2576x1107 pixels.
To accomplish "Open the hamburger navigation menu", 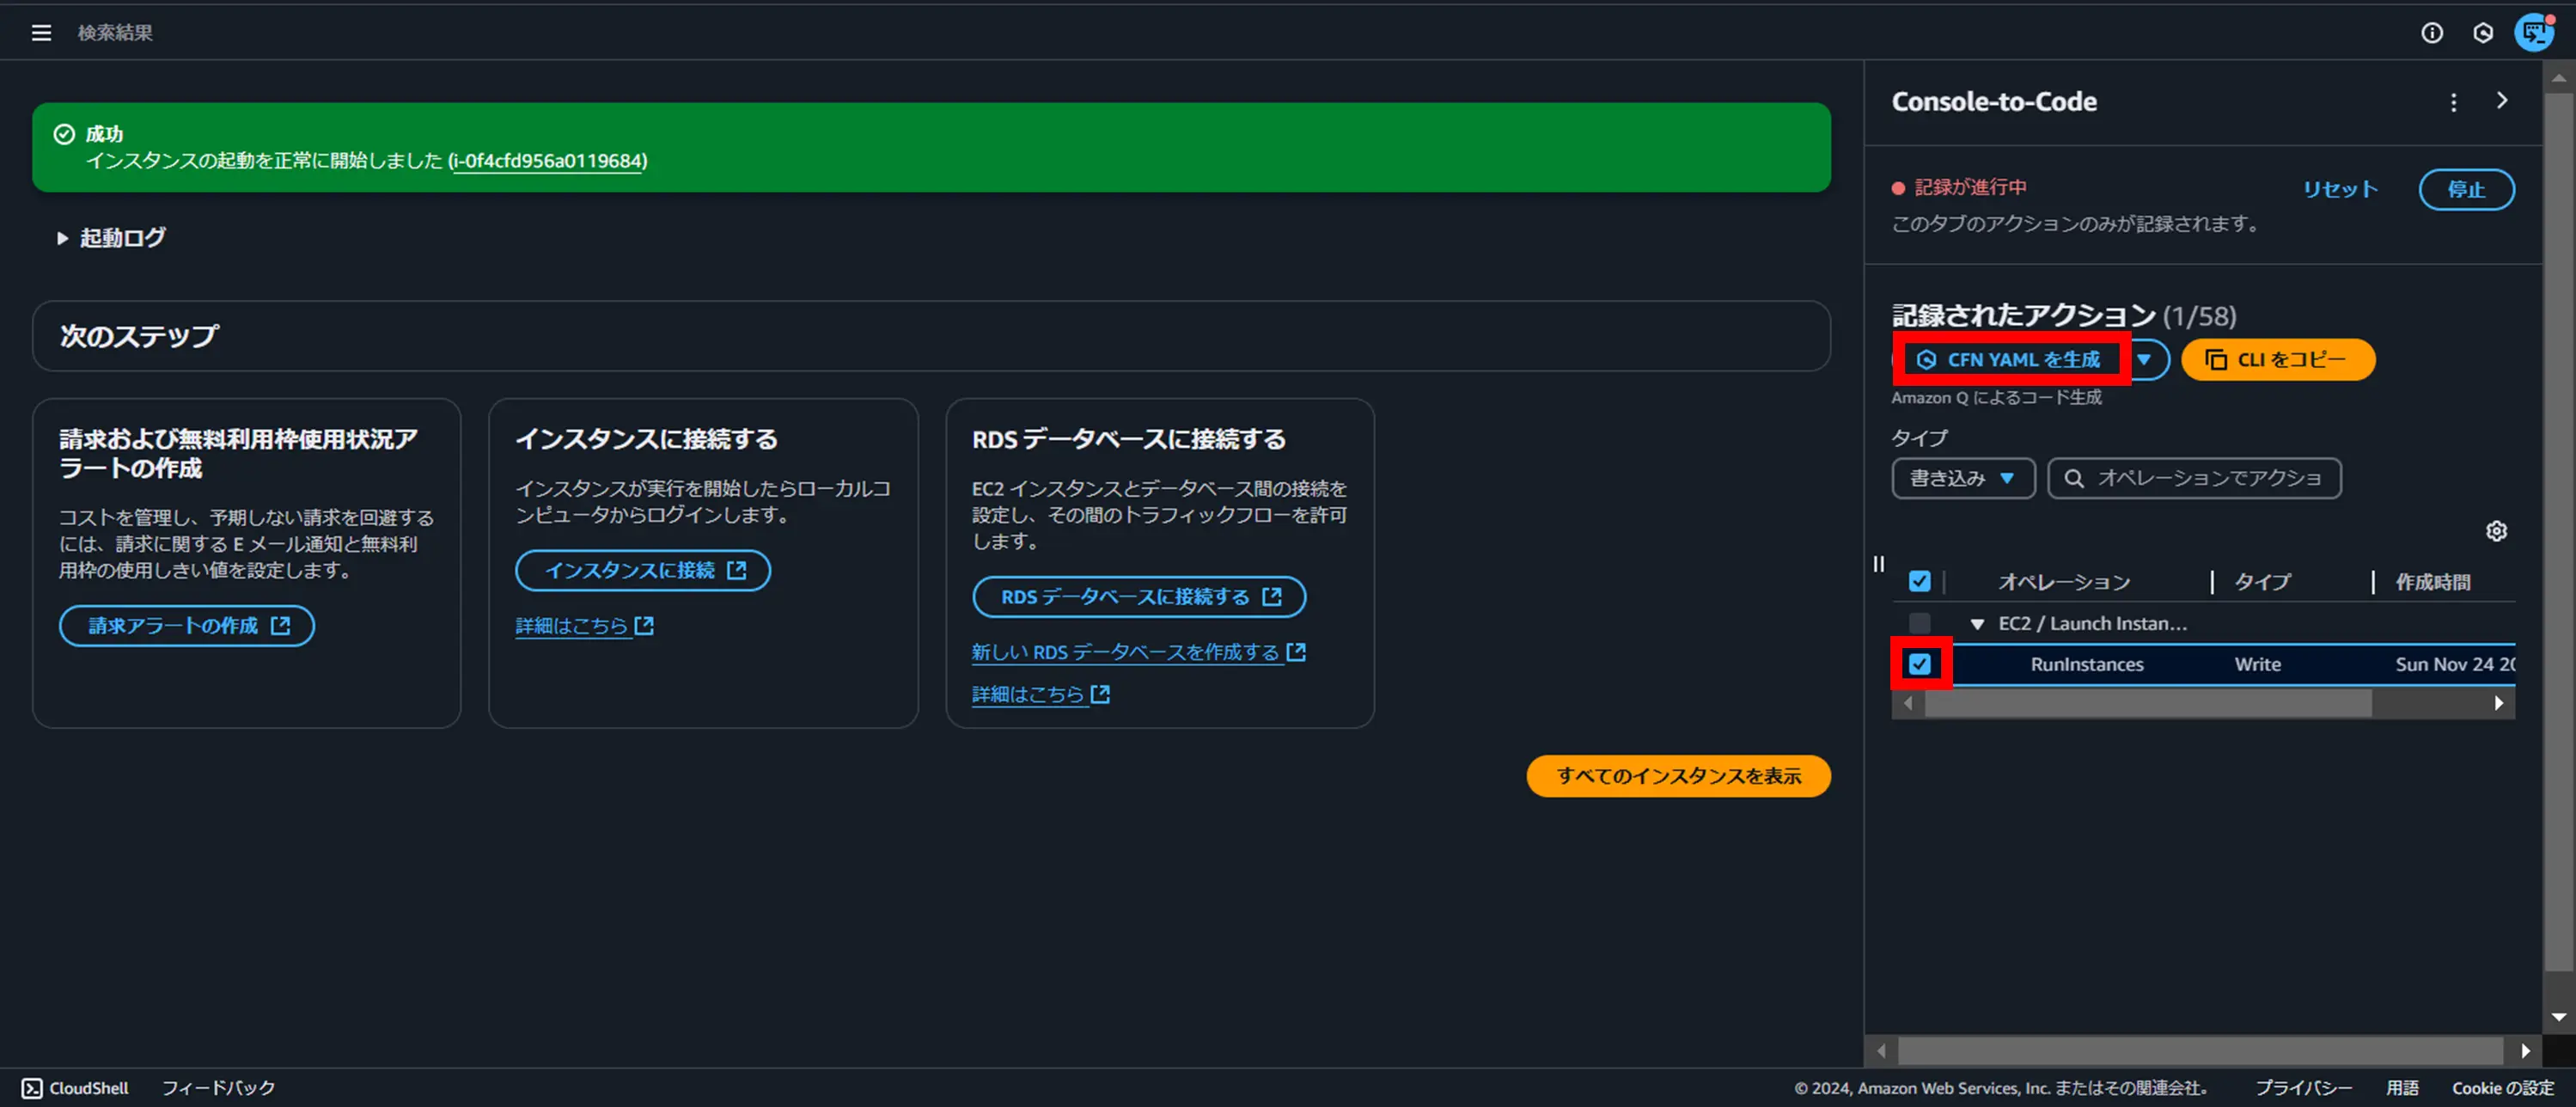I will pos(41,33).
